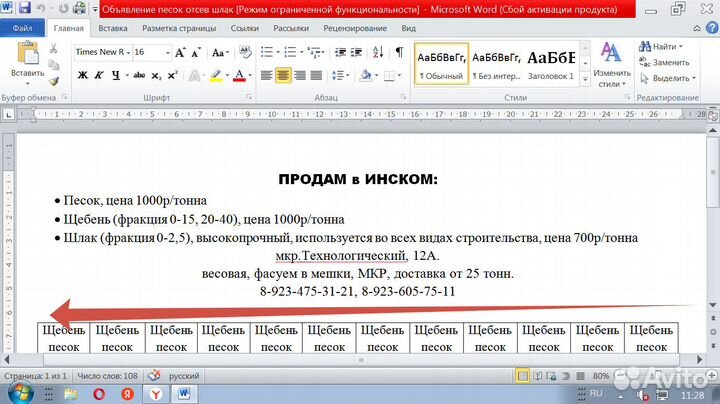Click the strikethrough abc icon
The height and width of the screenshot is (404, 720).
click(x=139, y=75)
